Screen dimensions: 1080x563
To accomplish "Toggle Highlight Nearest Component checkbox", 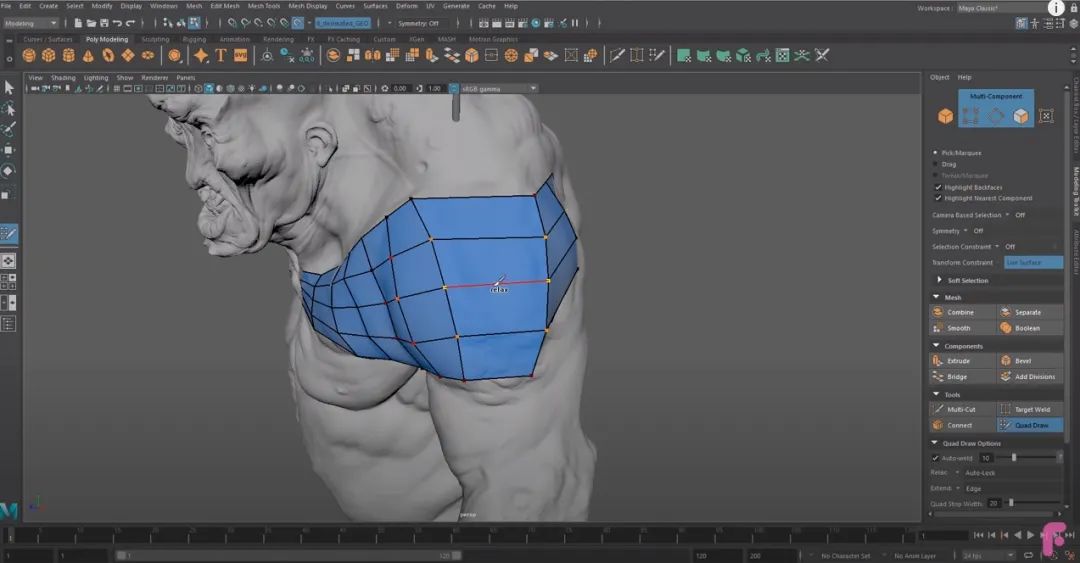I will coord(938,198).
